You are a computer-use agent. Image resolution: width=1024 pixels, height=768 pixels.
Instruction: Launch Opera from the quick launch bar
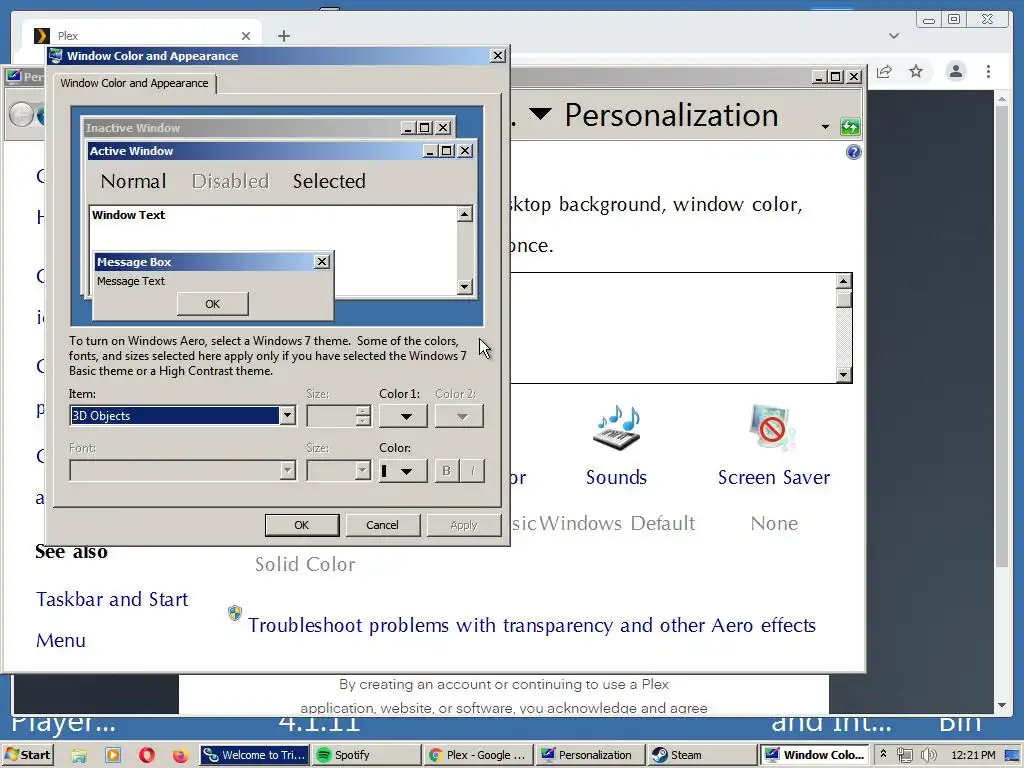pos(147,756)
